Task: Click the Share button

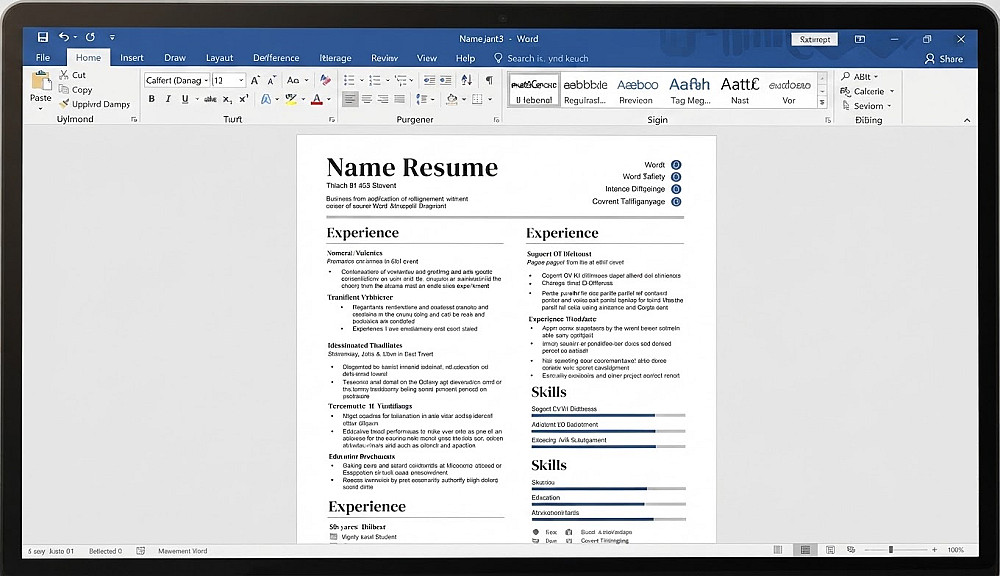Action: coord(944,59)
